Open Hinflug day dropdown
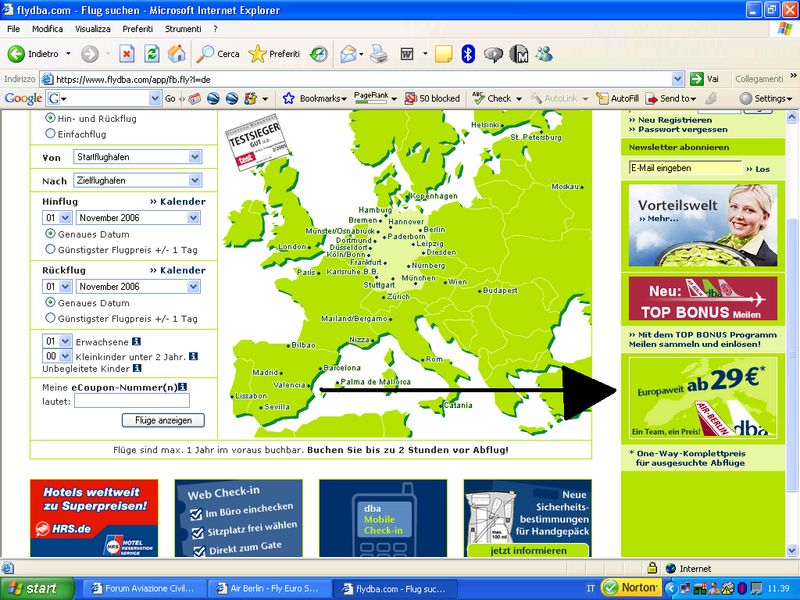Image resolution: width=800 pixels, height=600 pixels. point(57,218)
